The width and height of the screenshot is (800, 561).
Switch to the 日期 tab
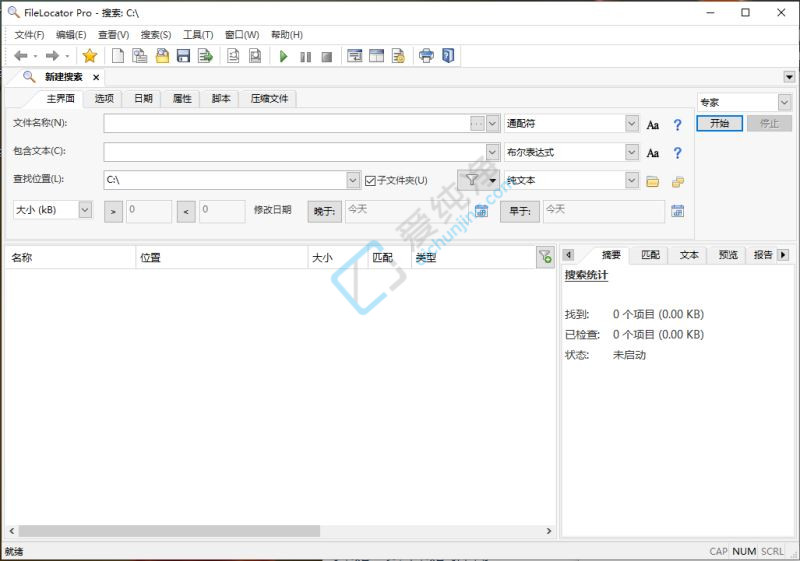[143, 98]
